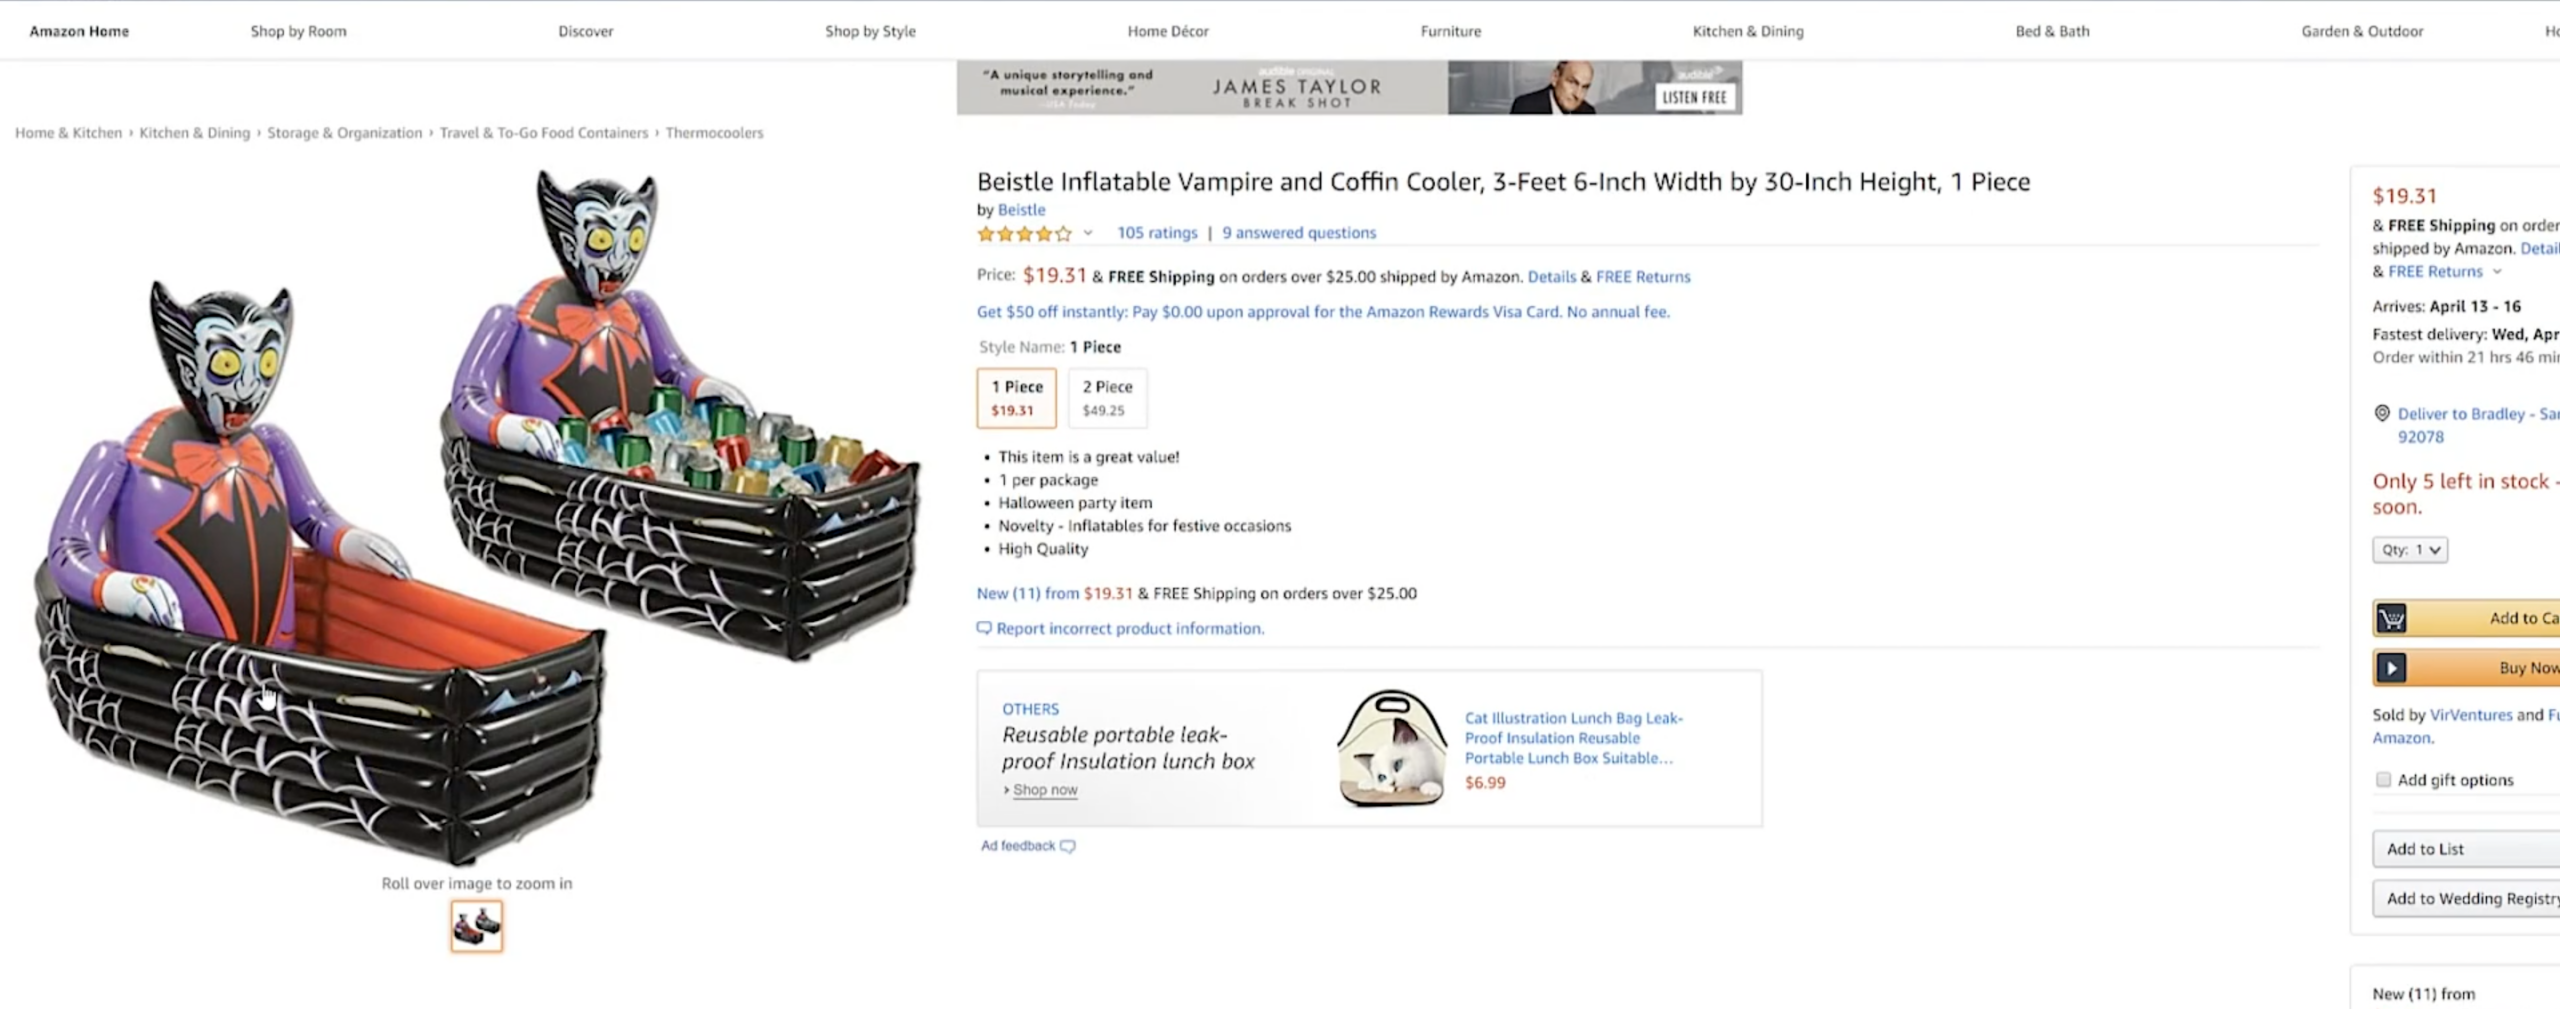
Task: Click the delivery location pin icon
Action: pos(2382,414)
